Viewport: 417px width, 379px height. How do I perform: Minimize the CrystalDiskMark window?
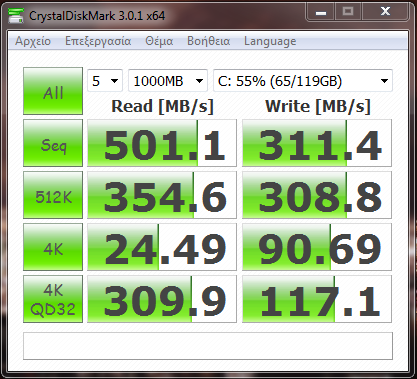321,12
